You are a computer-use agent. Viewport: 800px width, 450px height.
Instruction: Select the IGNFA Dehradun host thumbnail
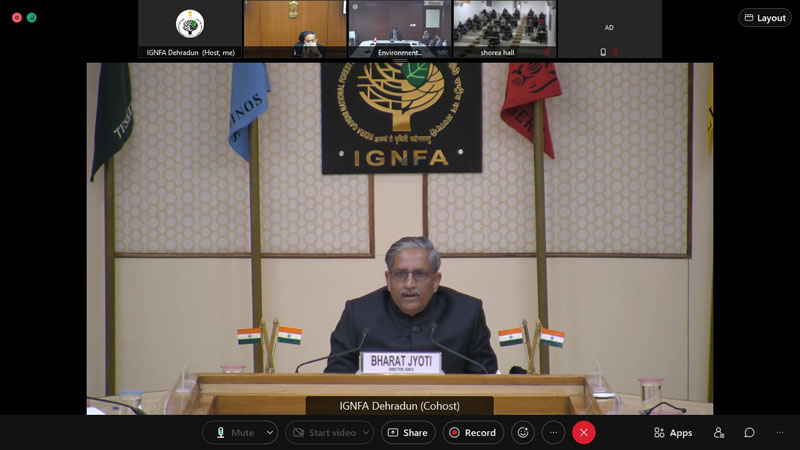click(x=190, y=29)
